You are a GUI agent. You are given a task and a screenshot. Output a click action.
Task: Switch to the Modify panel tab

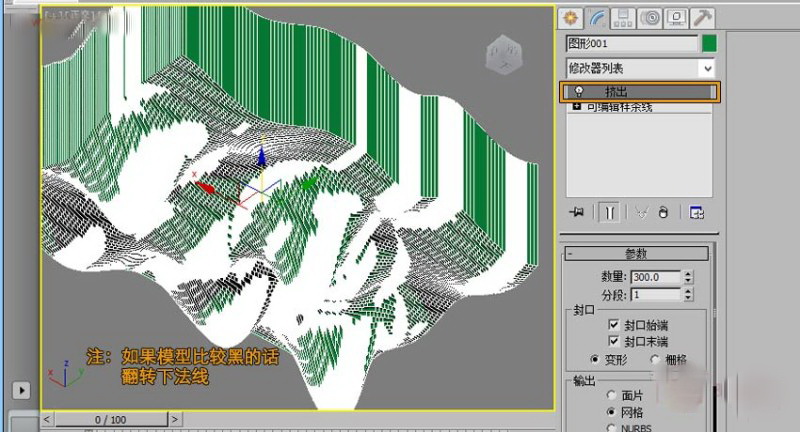(x=598, y=17)
